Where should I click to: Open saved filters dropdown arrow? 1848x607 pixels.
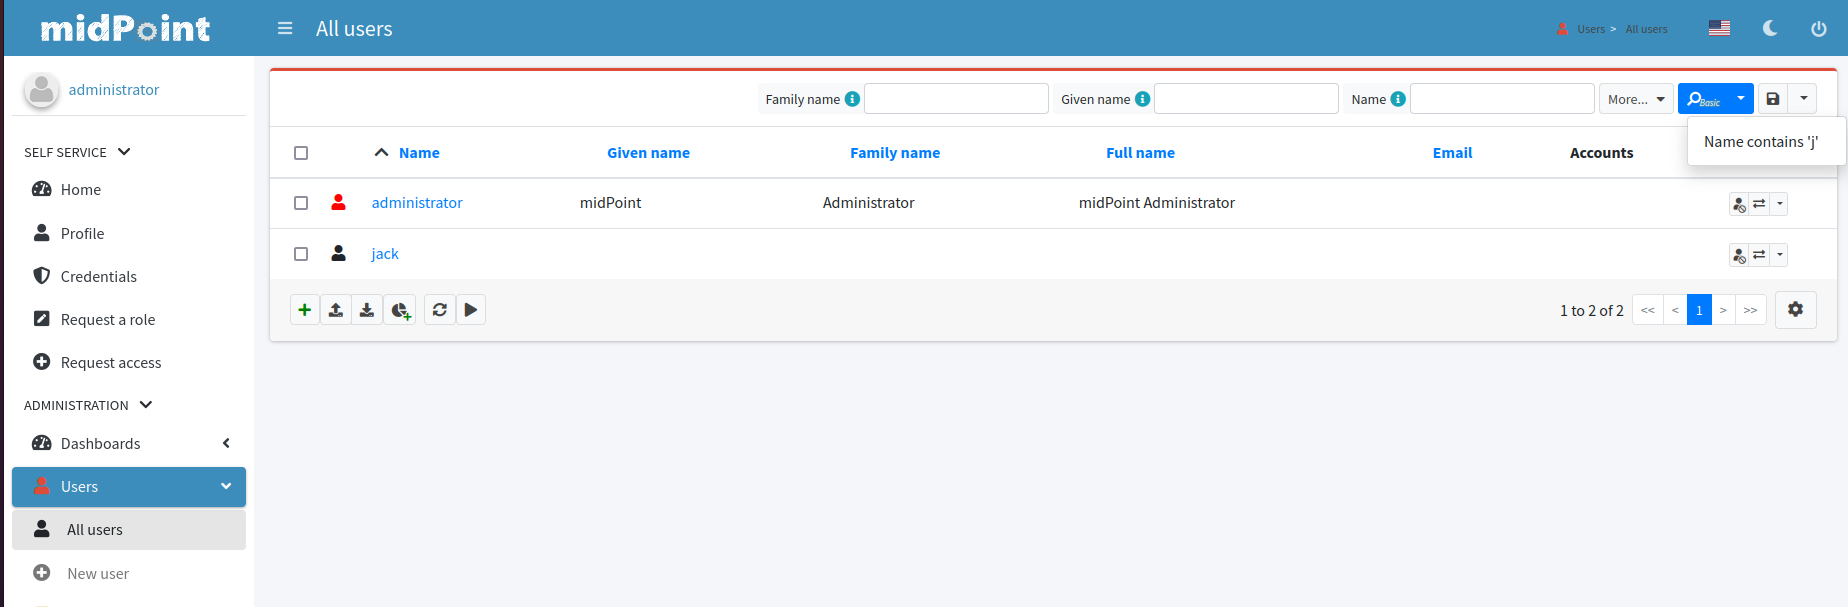point(1803,99)
